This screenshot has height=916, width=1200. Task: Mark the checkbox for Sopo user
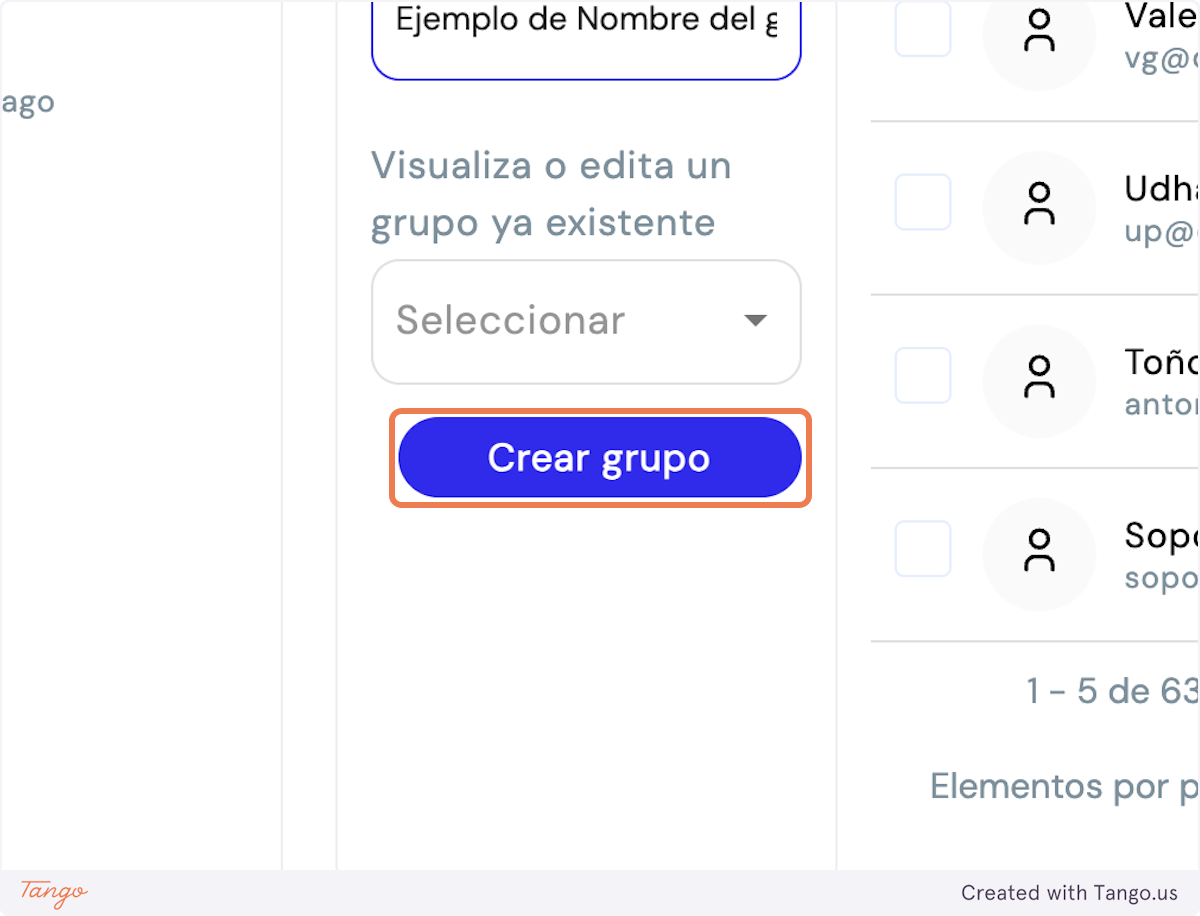click(x=923, y=548)
